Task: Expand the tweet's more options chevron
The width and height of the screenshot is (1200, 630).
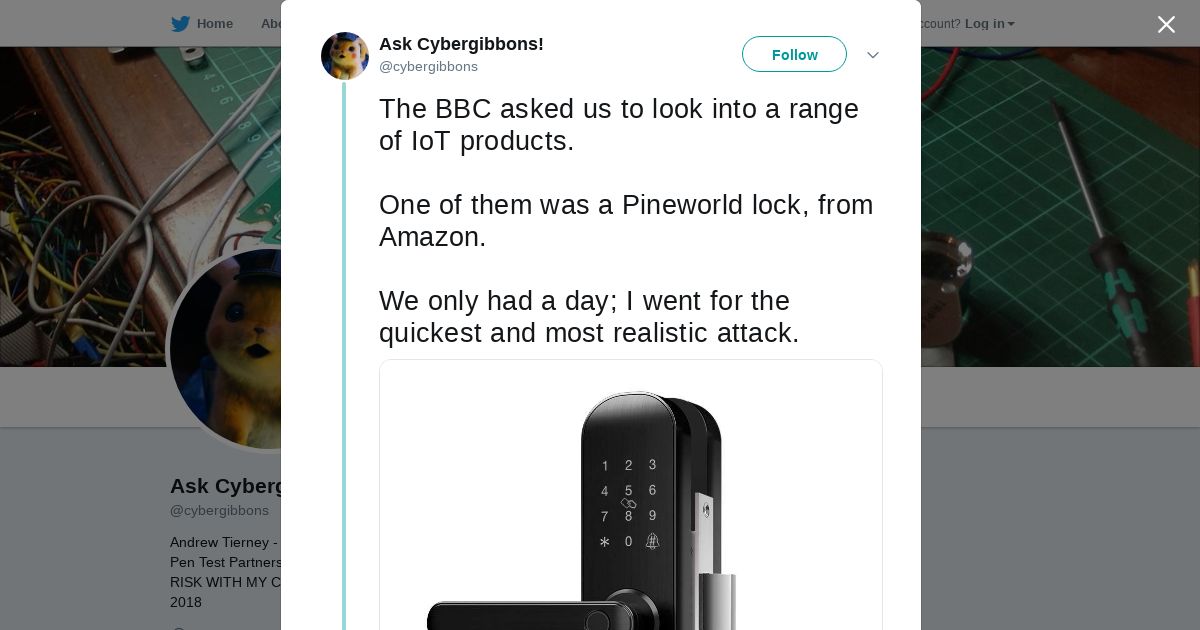Action: pyautogui.click(x=873, y=55)
